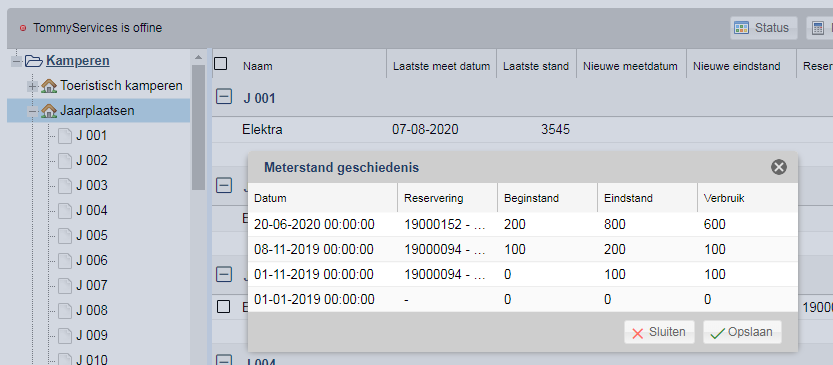833x365 pixels.
Task: Click the Datum column header in the dialog
Action: click(x=323, y=198)
